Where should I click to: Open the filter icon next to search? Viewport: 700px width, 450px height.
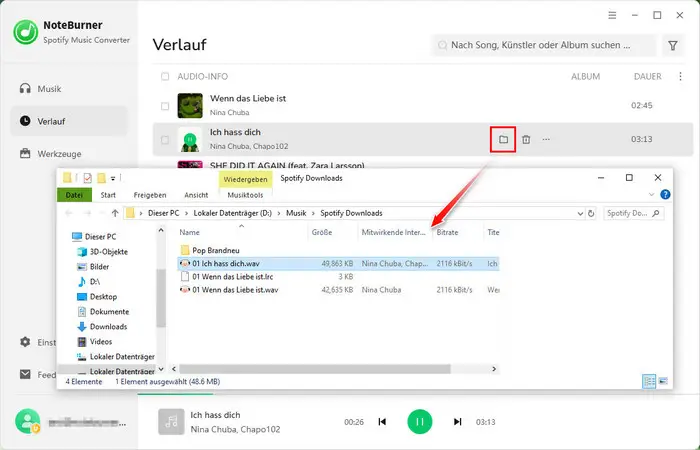tap(673, 45)
